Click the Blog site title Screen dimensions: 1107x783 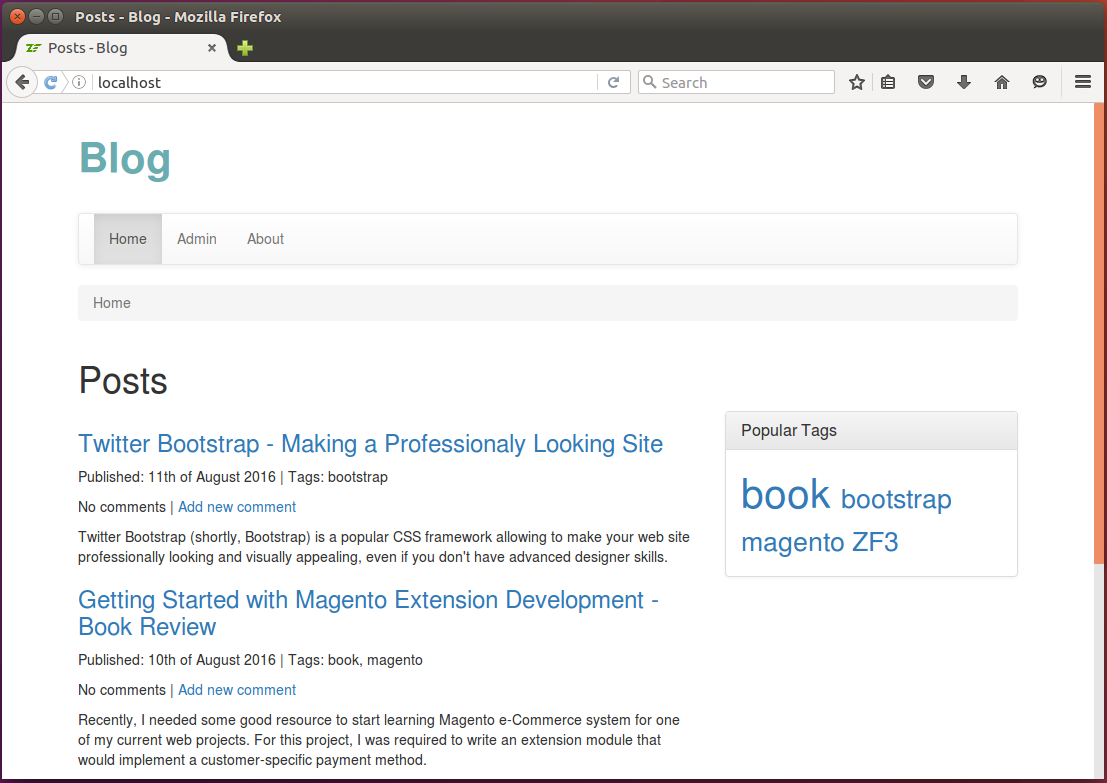pyautogui.click(x=124, y=158)
